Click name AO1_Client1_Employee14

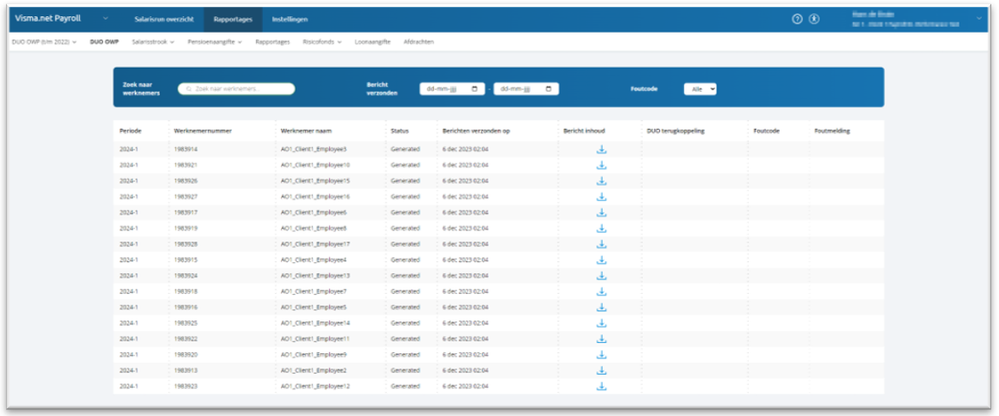coord(315,323)
